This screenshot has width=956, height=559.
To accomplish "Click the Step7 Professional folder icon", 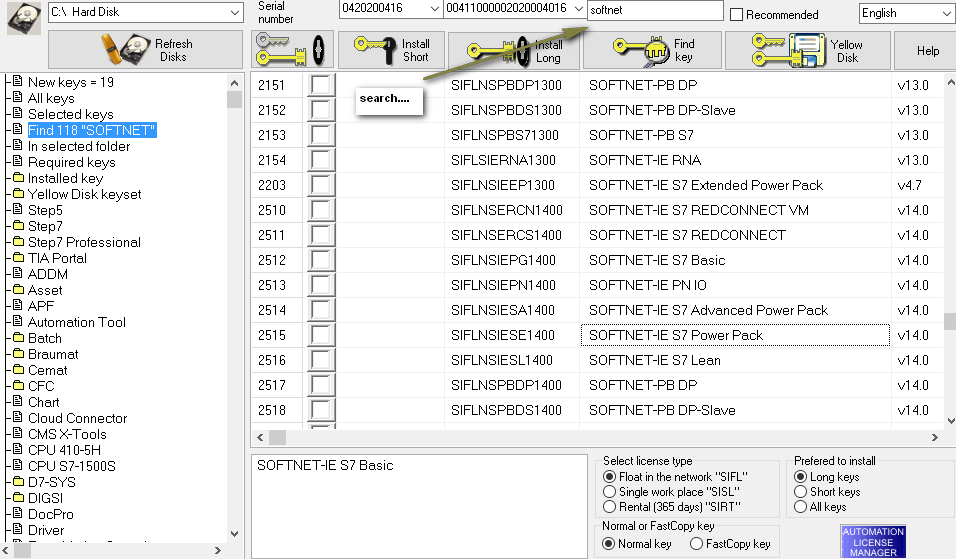I will (18, 241).
